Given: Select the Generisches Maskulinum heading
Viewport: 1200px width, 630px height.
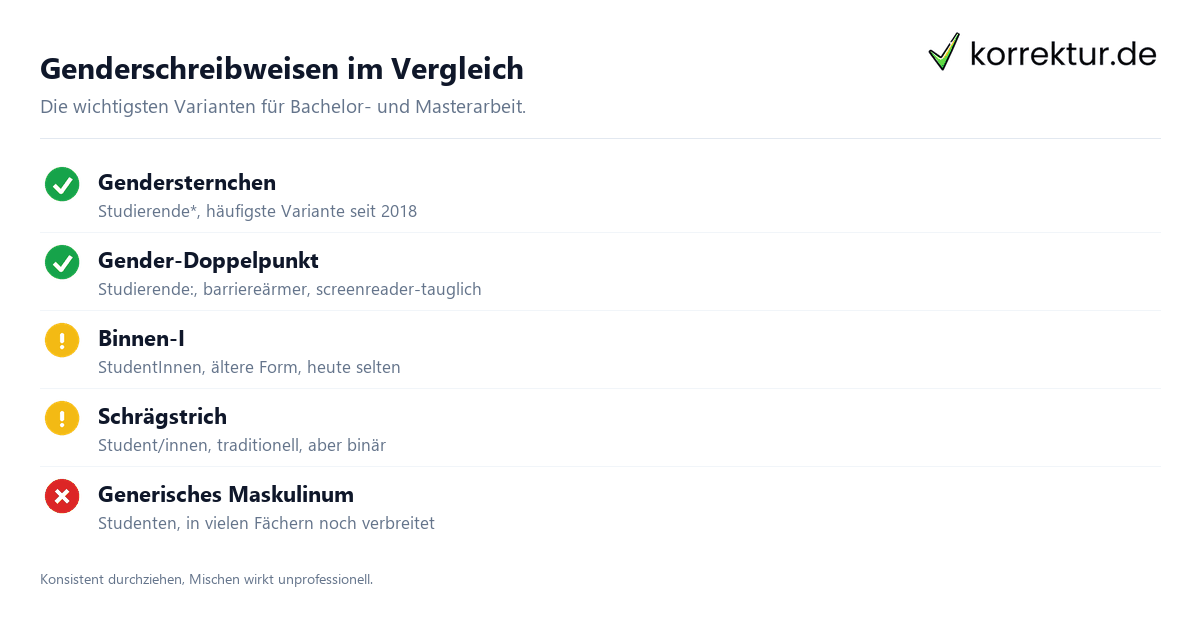Looking at the screenshot, I should point(226,495).
